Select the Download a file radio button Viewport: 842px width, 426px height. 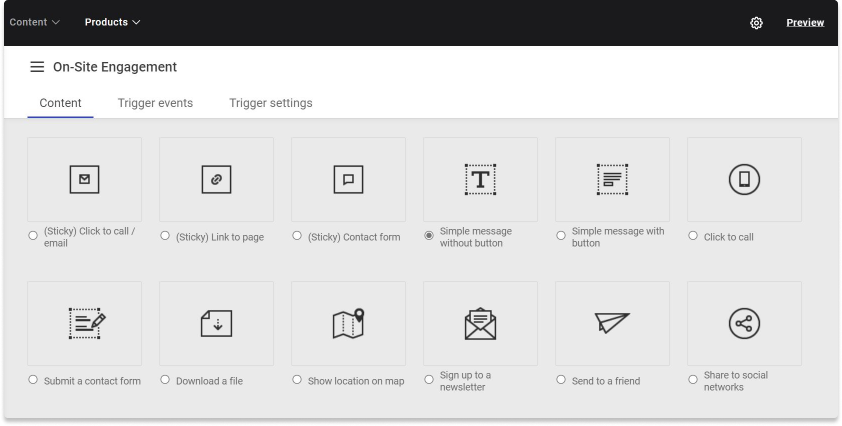point(165,379)
